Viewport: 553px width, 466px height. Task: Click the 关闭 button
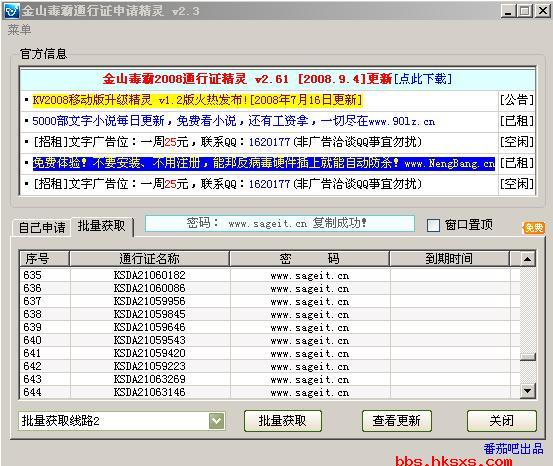[x=502, y=420]
